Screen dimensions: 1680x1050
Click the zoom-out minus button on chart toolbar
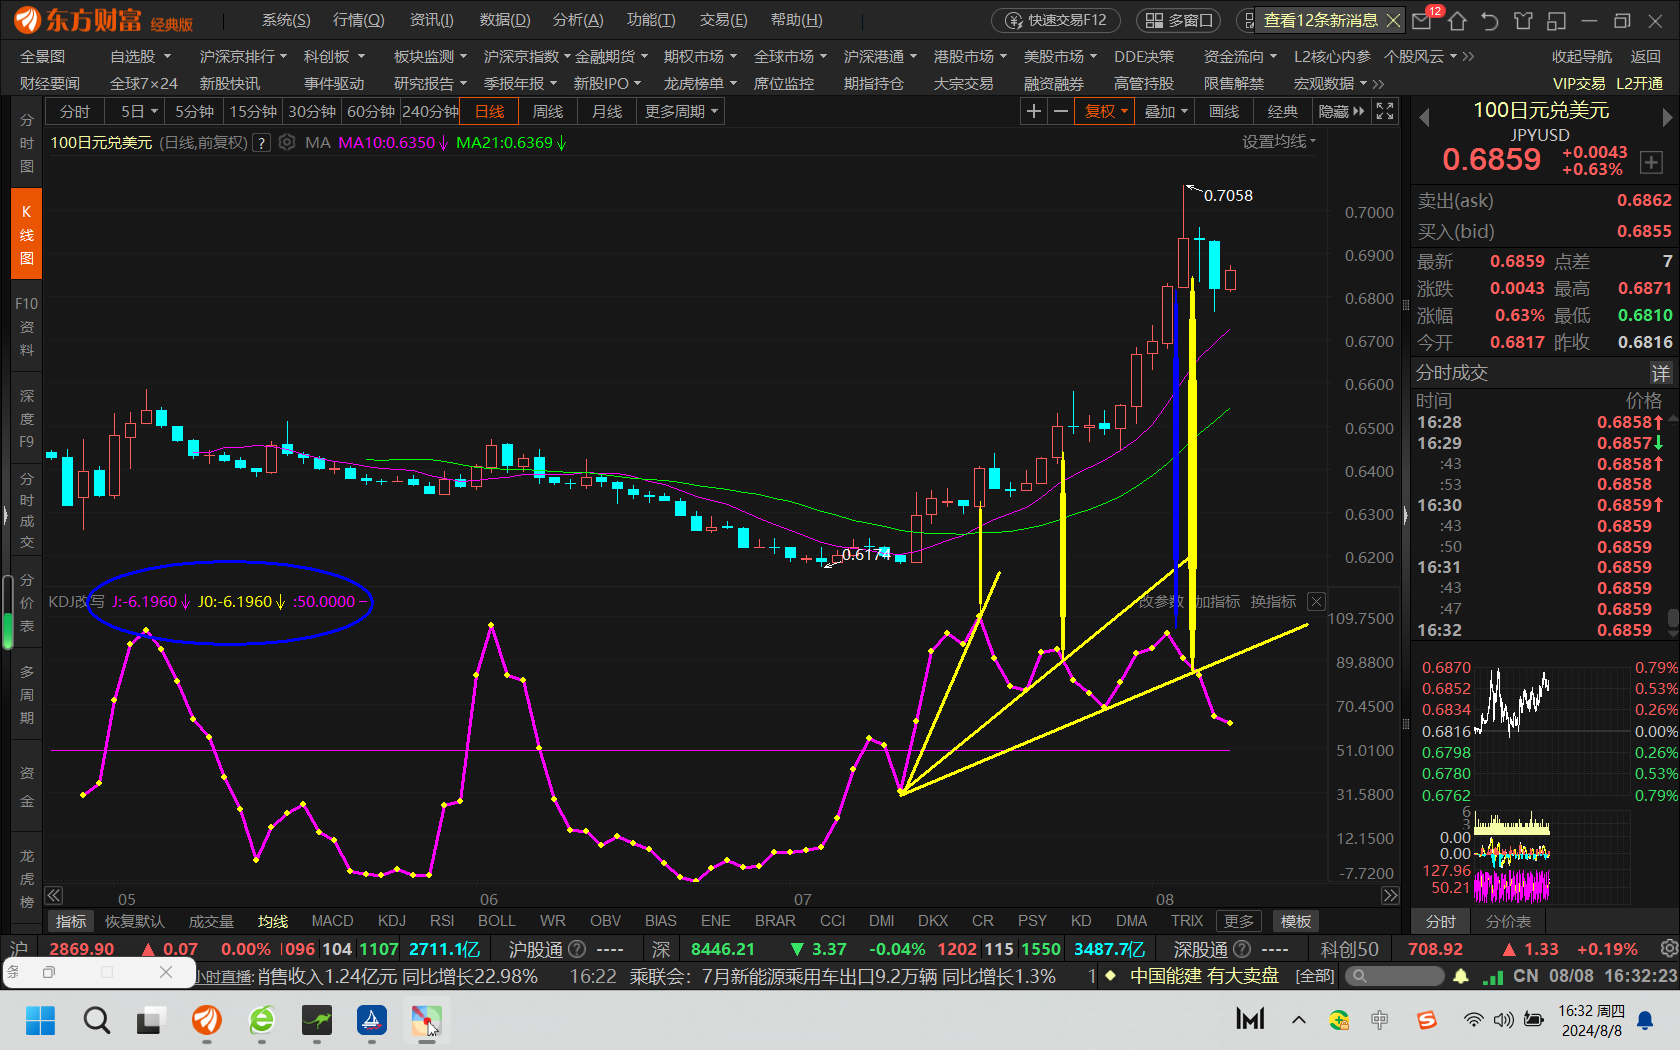[x=1061, y=111]
